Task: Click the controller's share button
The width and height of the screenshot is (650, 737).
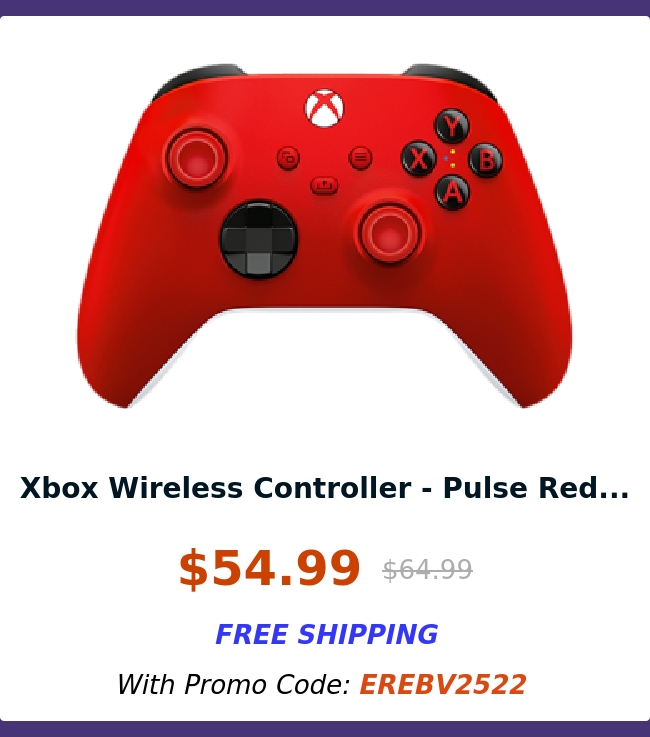Action: [324, 185]
